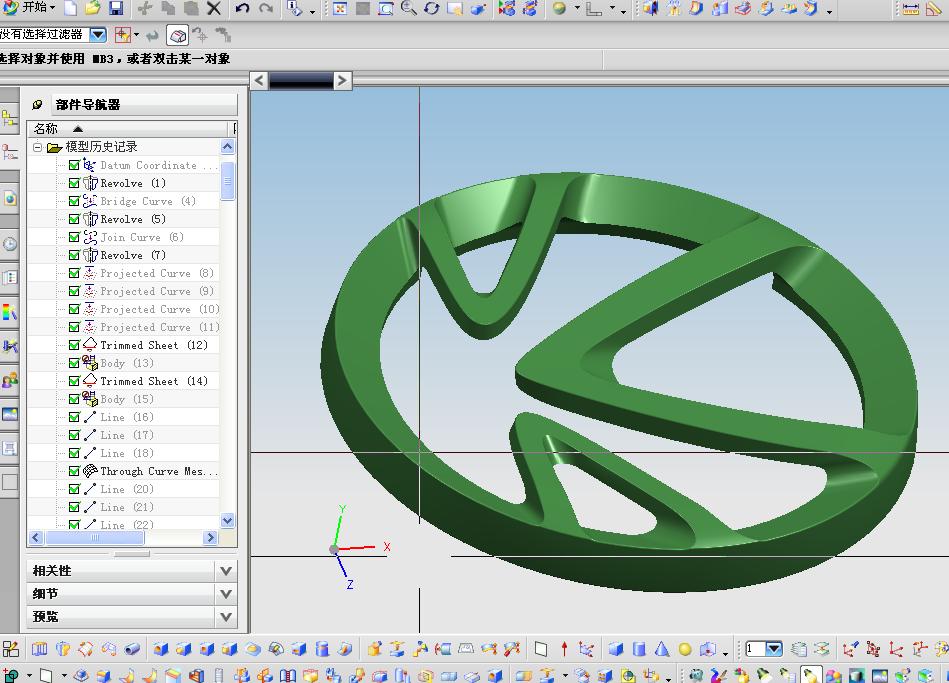This screenshot has height=683, width=949.
Task: Expand the 相关性 section
Action: coord(226,570)
